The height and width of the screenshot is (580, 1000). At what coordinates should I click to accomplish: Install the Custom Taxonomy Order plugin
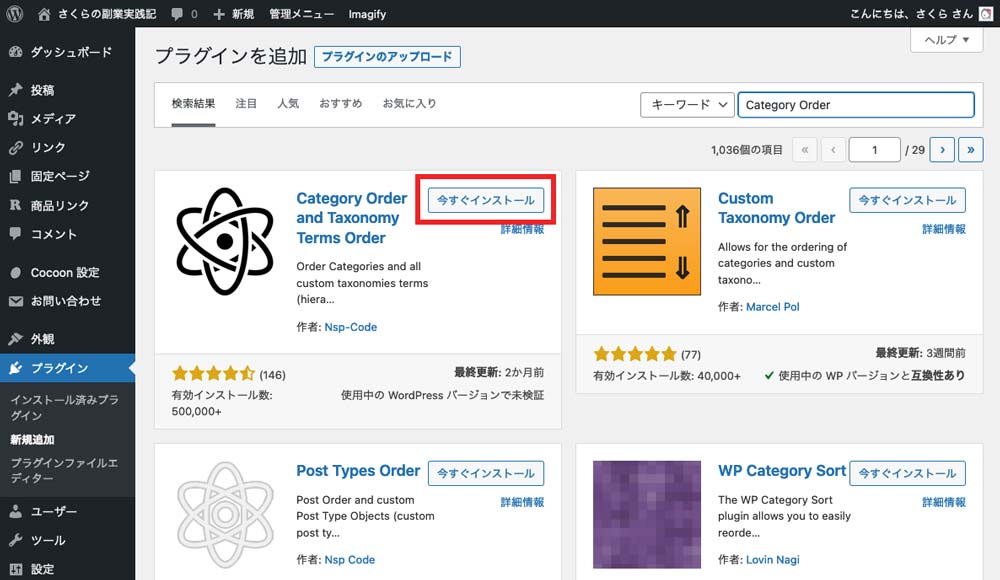908,200
